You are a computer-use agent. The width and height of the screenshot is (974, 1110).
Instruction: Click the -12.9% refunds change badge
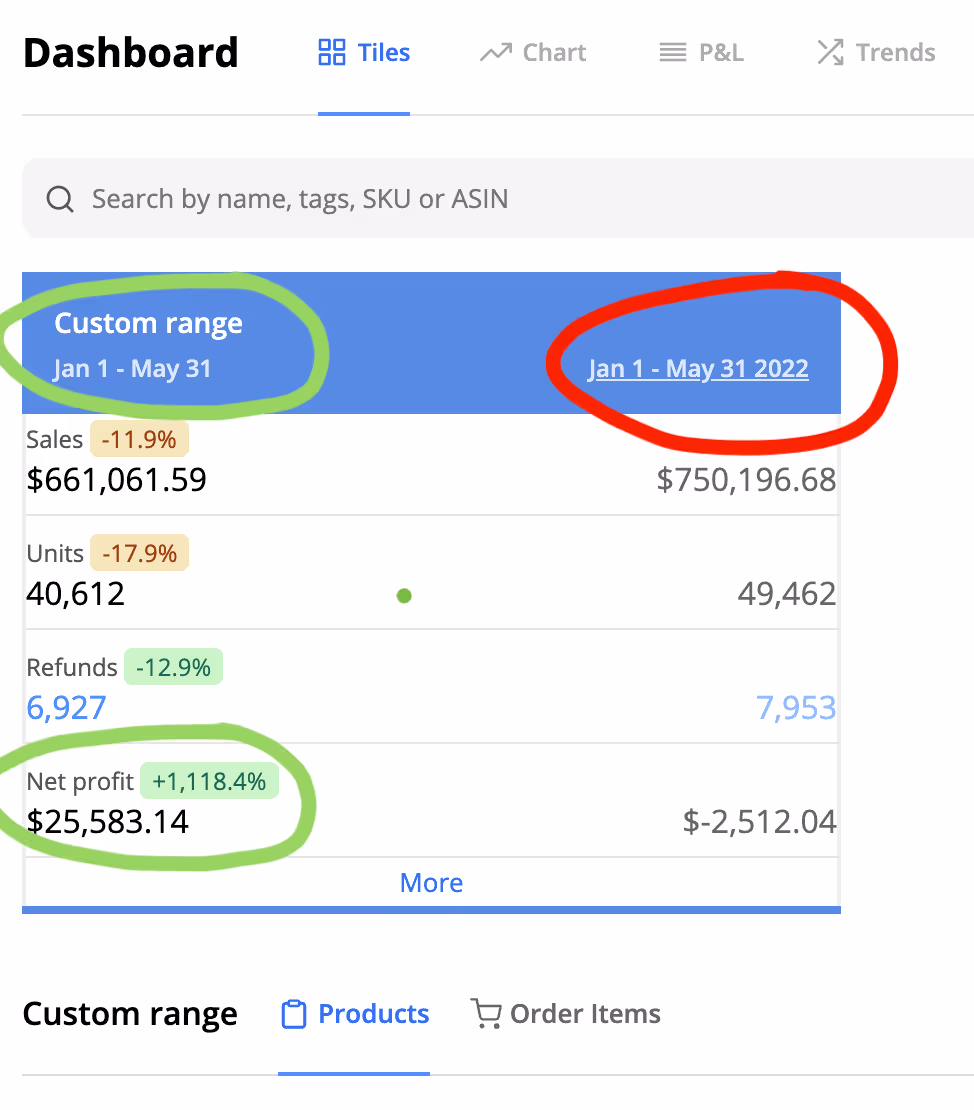click(173, 667)
